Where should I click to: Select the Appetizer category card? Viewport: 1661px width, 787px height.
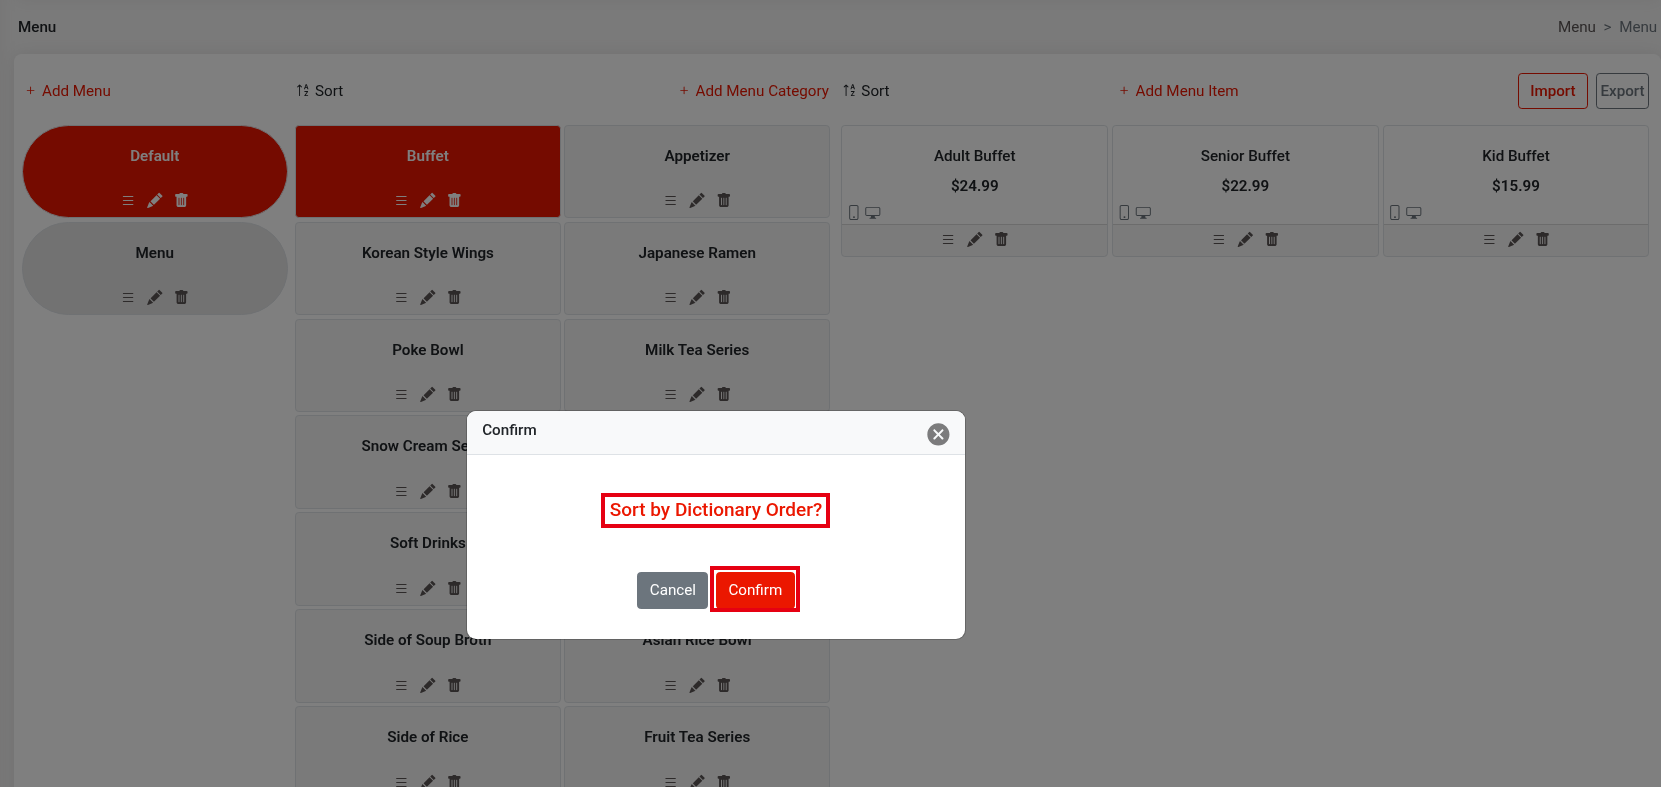click(697, 171)
